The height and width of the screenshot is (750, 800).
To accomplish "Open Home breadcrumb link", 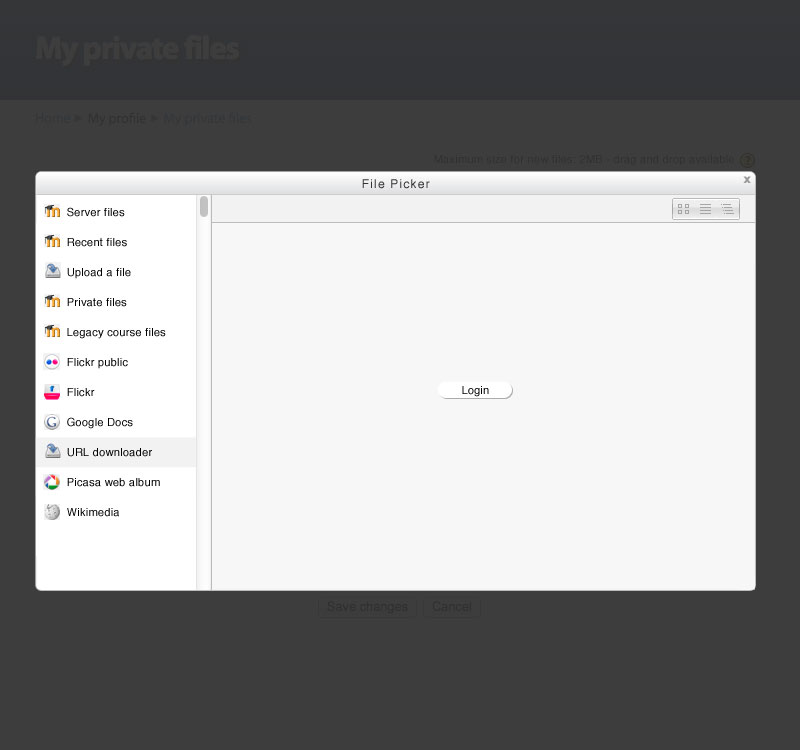I will (x=53, y=118).
